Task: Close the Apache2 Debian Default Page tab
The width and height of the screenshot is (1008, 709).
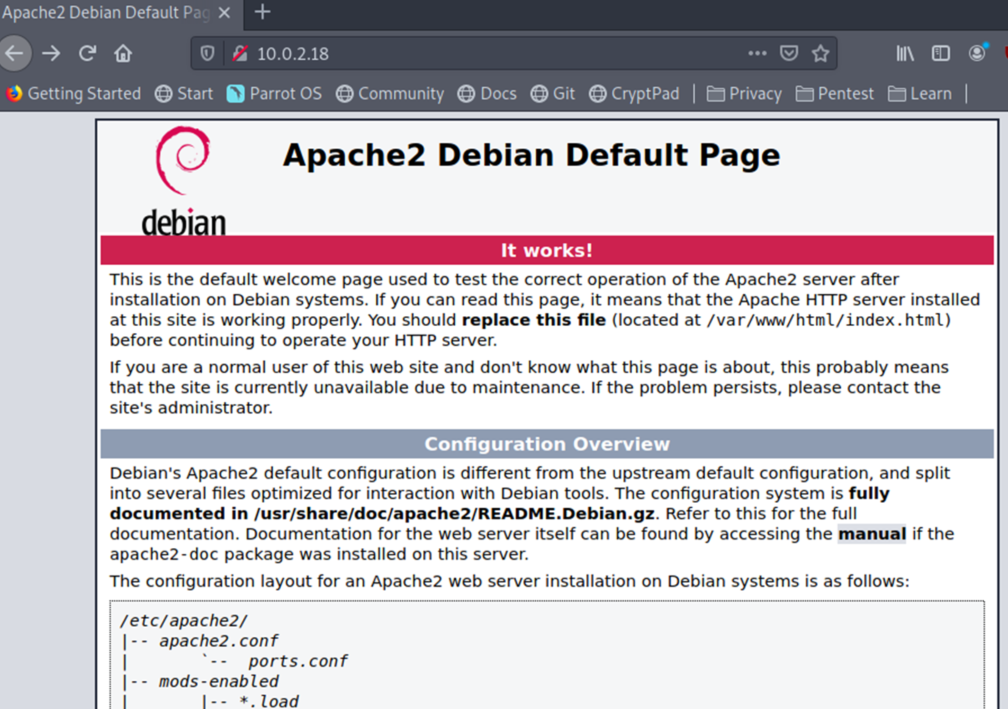Action: (224, 13)
